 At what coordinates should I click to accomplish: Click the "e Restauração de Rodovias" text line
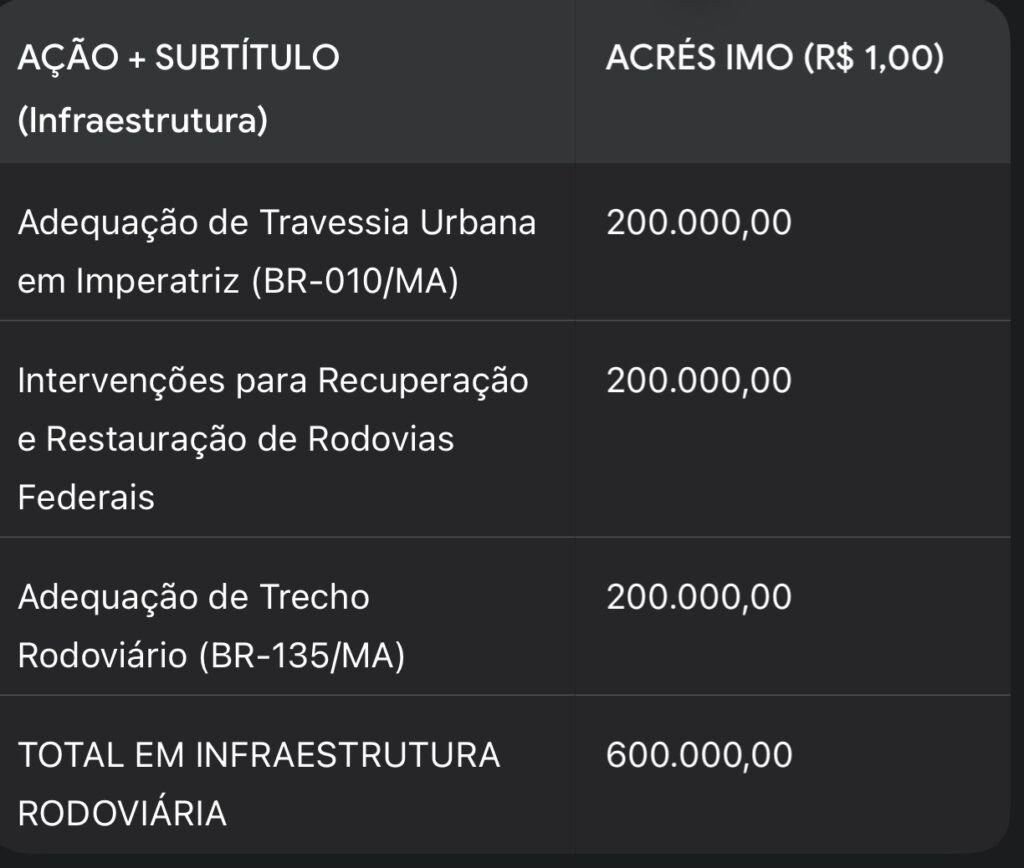click(236, 439)
